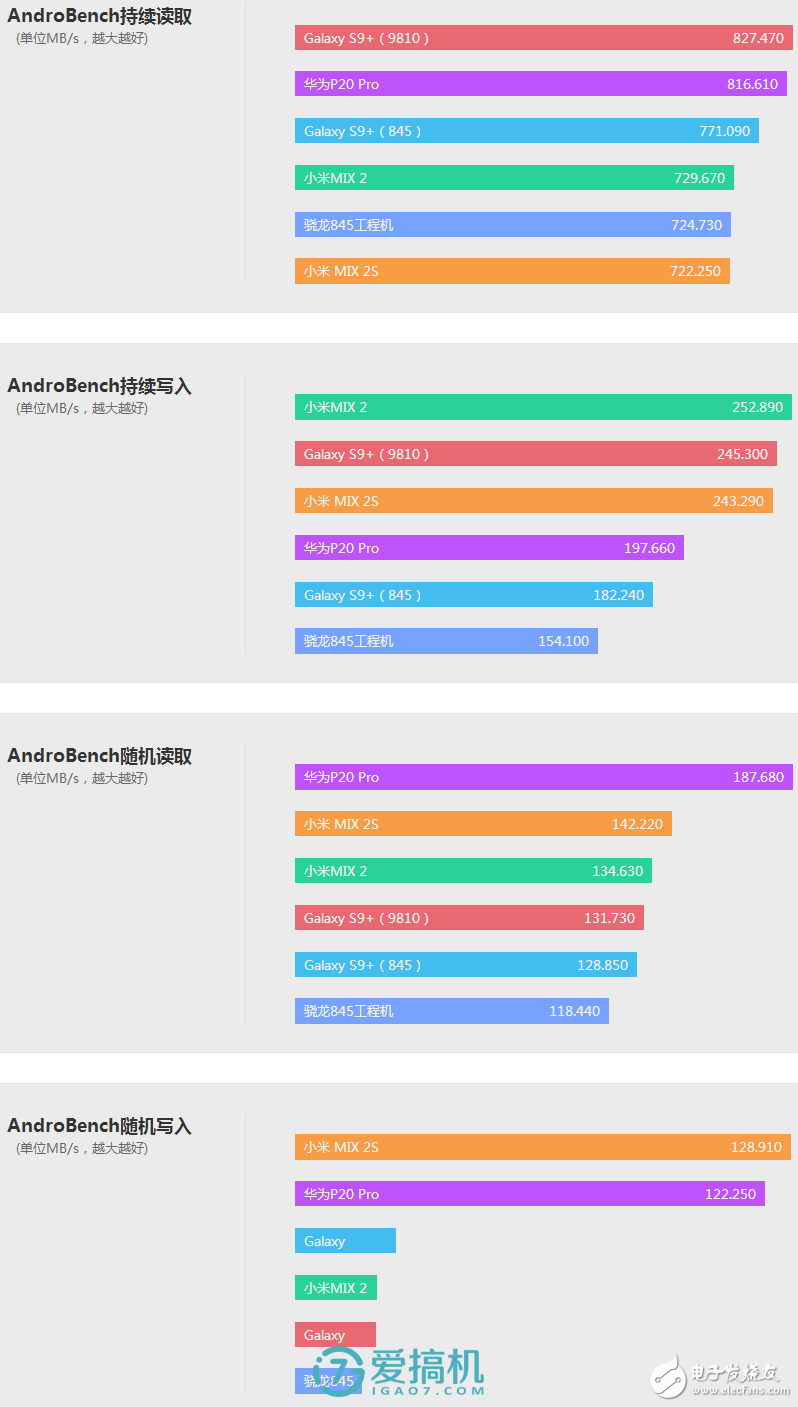Select the 华为P20 Pro bar showing 197.660
Viewport: 798px width, 1407px height.
(x=489, y=548)
